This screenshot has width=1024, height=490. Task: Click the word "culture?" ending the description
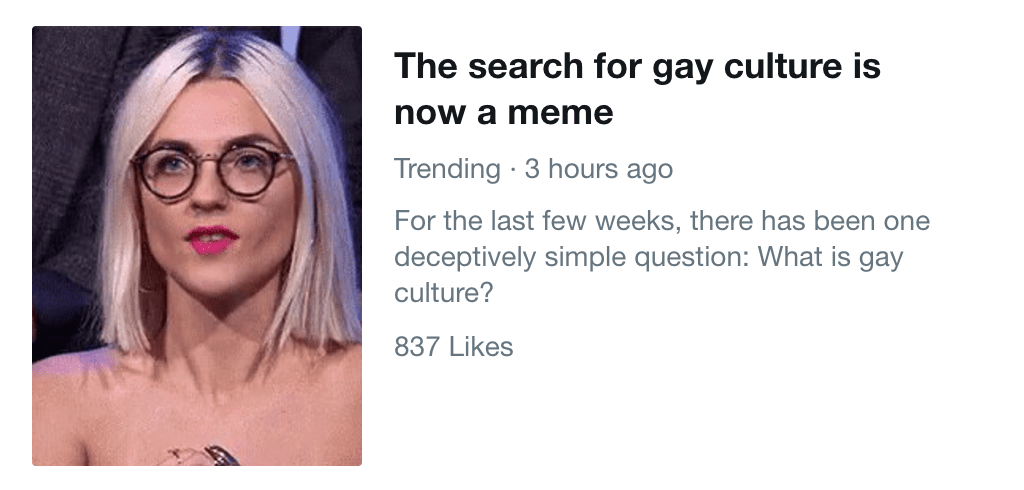tap(445, 294)
